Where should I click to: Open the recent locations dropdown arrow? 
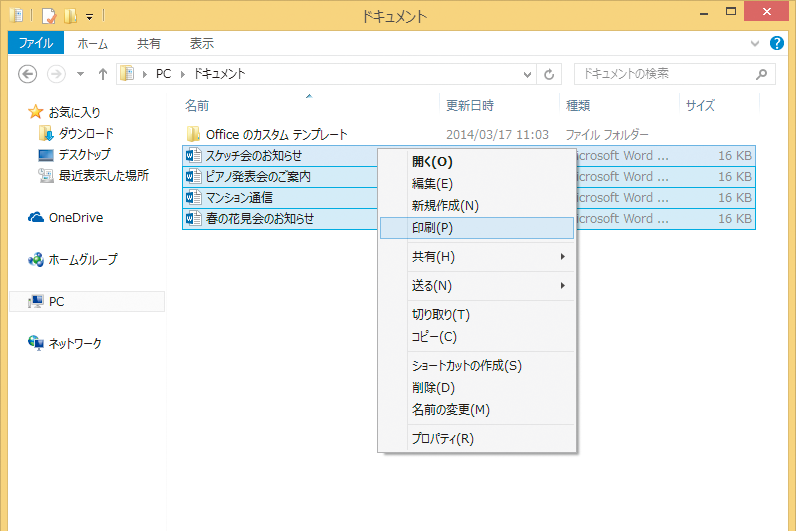point(80,74)
